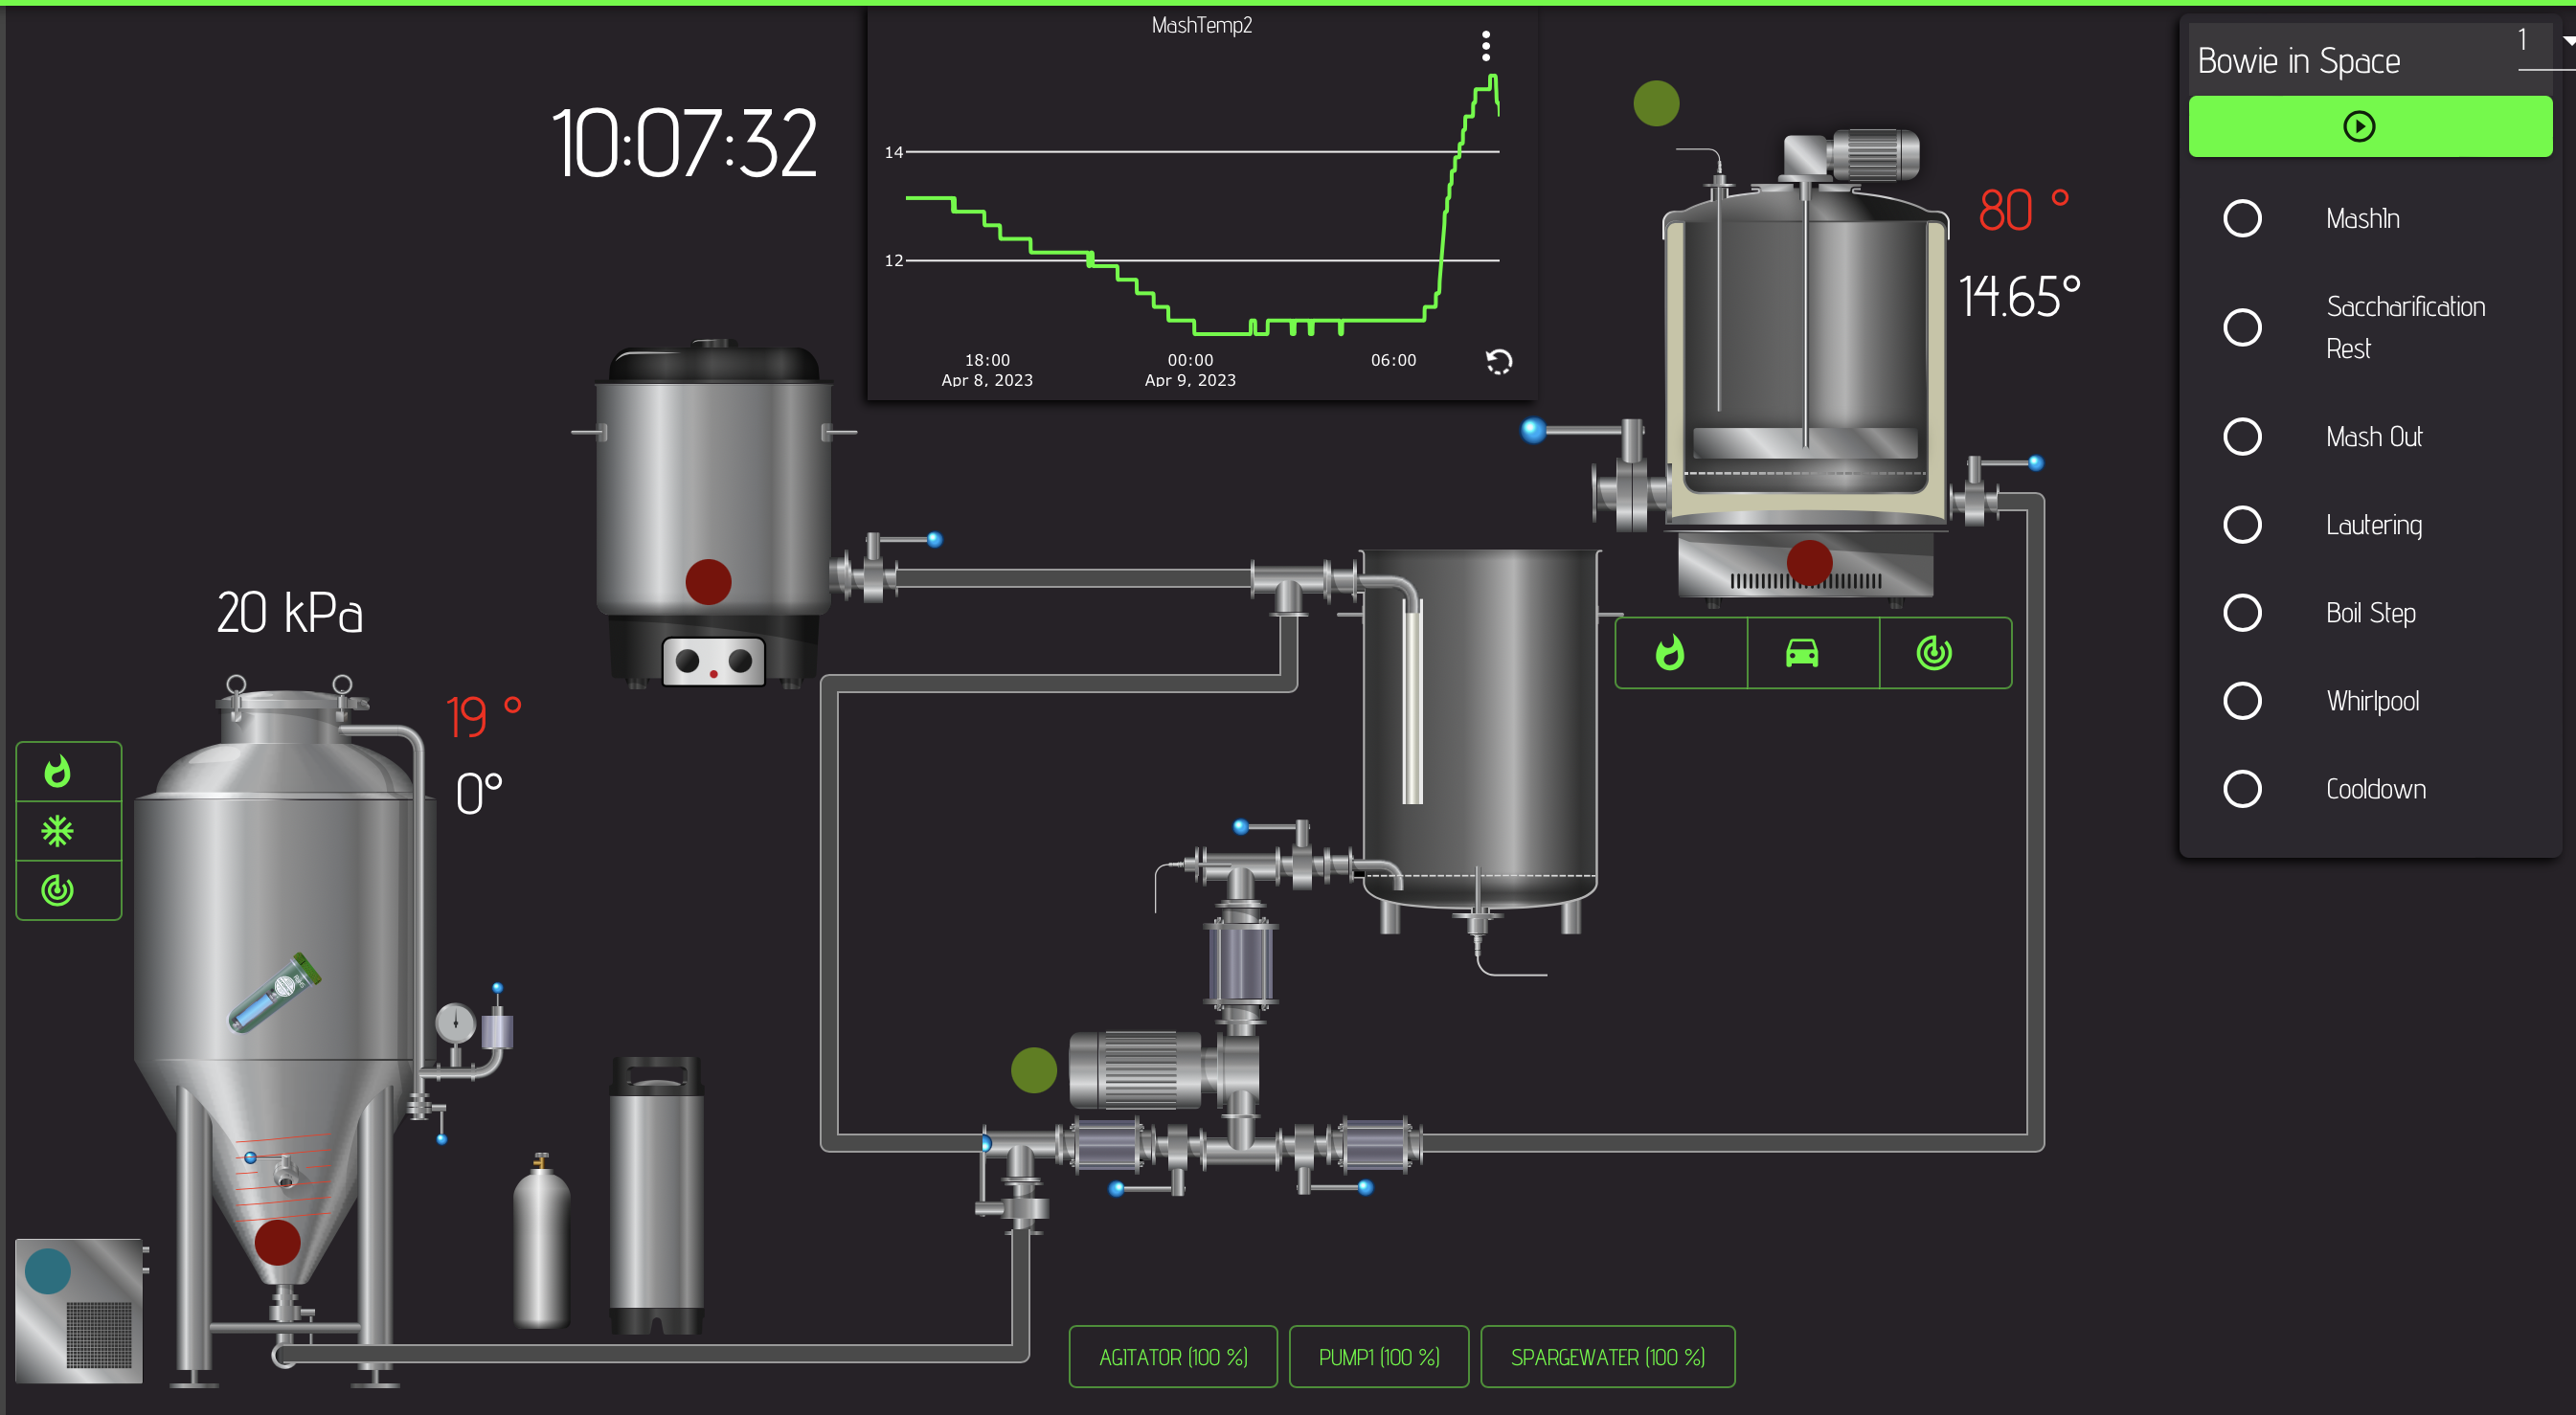Screen dimensions: 2576x1415
Task: Click the chart reset zoom icon
Action: (x=1498, y=362)
